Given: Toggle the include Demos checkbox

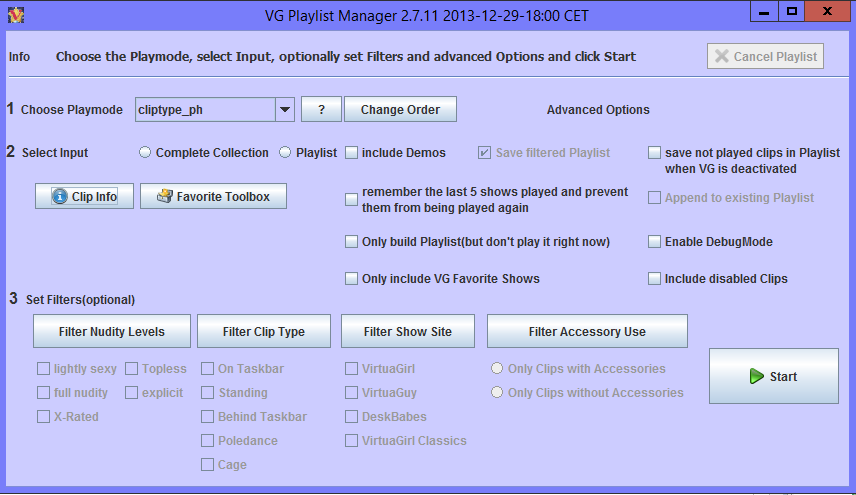Looking at the screenshot, I should pos(352,153).
